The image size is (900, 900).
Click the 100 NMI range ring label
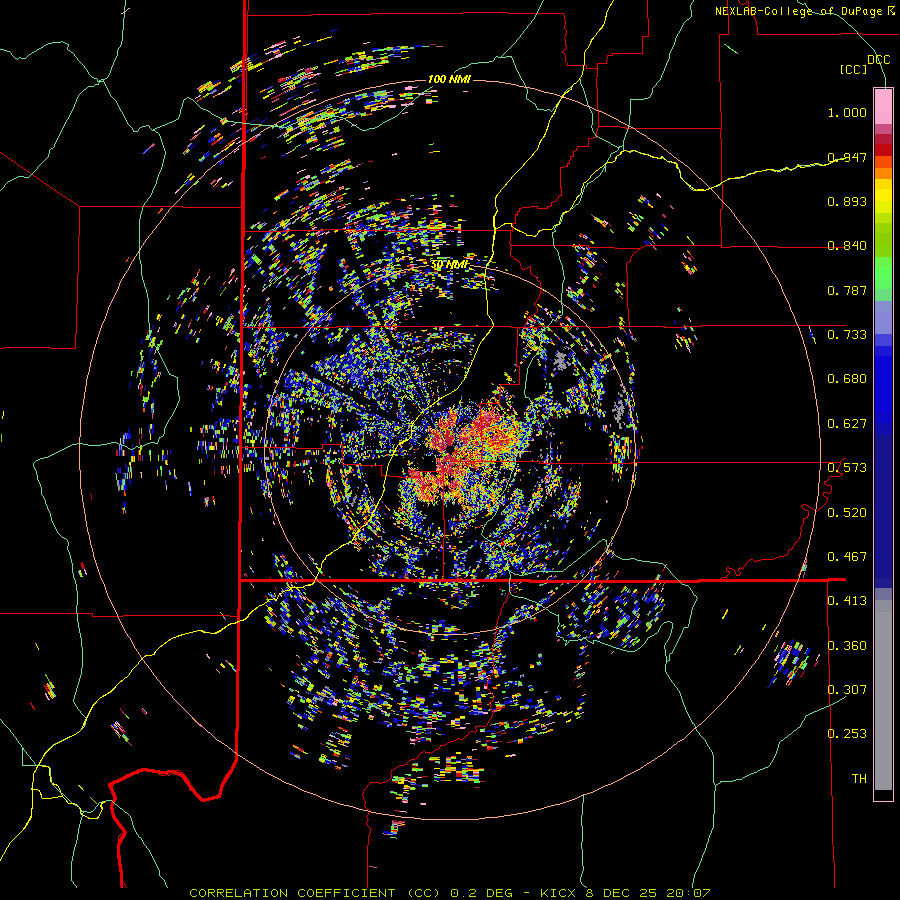[x=449, y=79]
